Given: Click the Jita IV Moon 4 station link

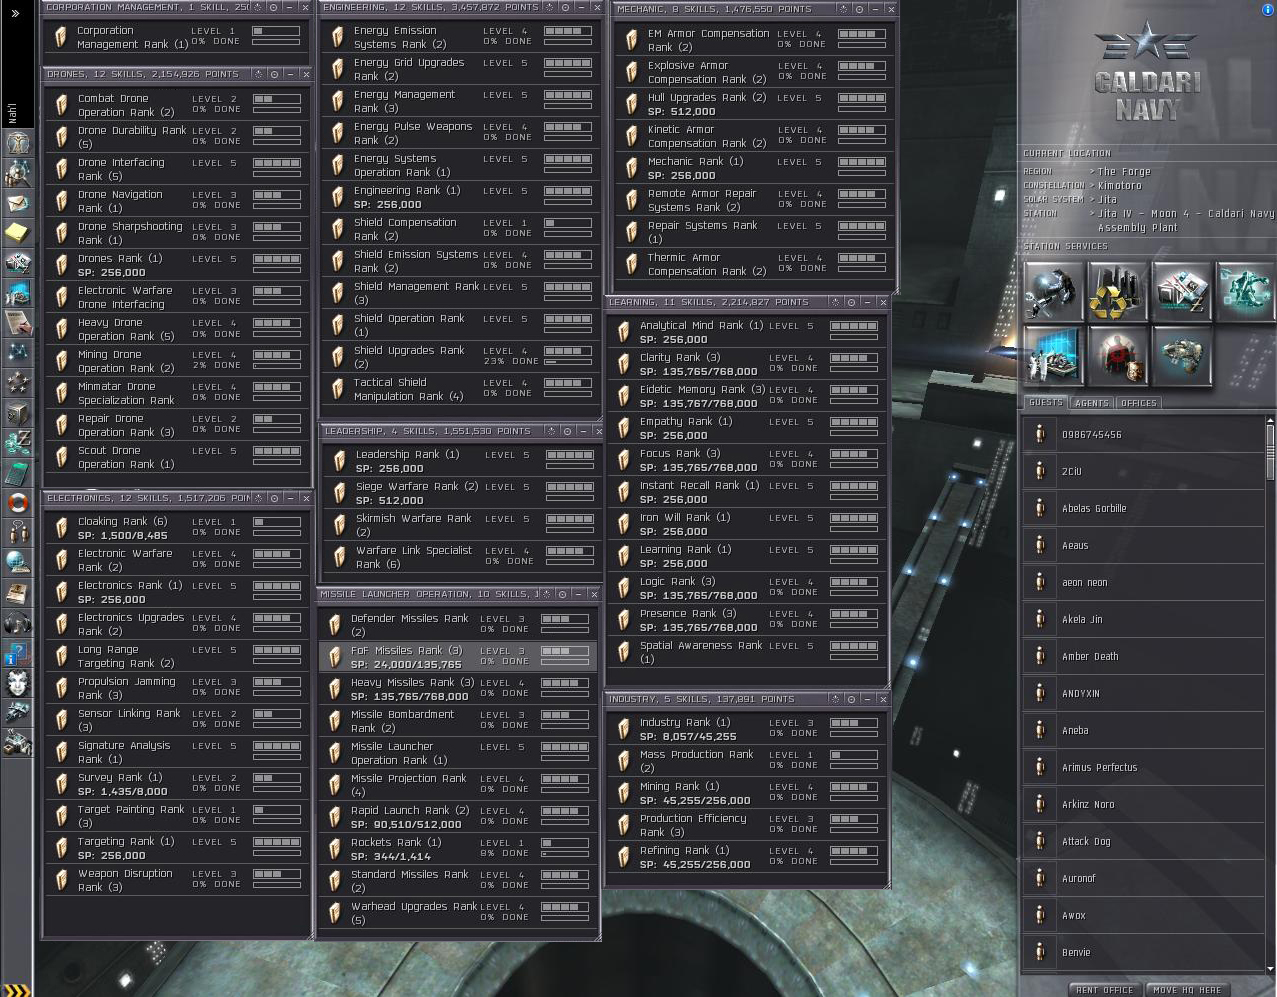Looking at the screenshot, I should (1186, 220).
